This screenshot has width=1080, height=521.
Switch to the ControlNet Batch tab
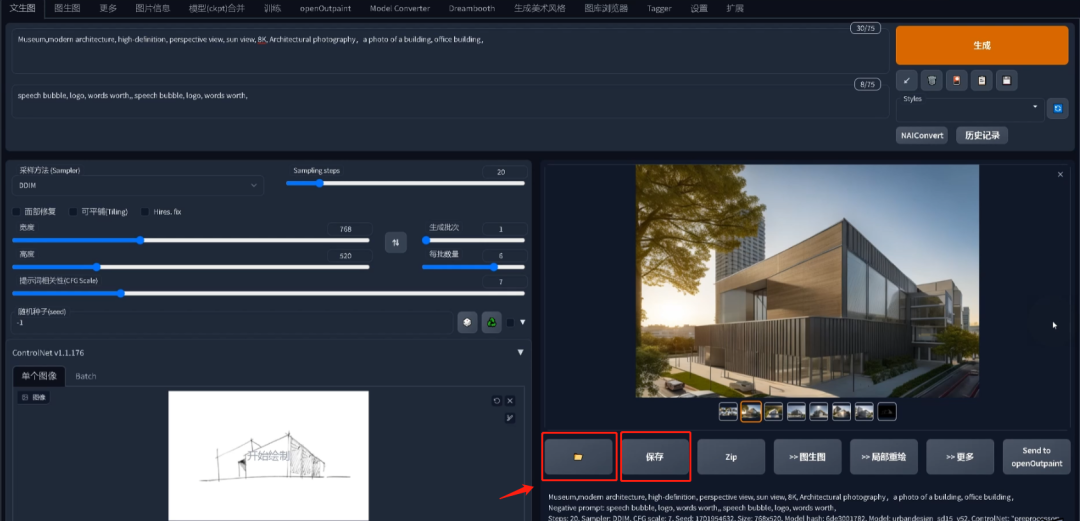pos(86,376)
